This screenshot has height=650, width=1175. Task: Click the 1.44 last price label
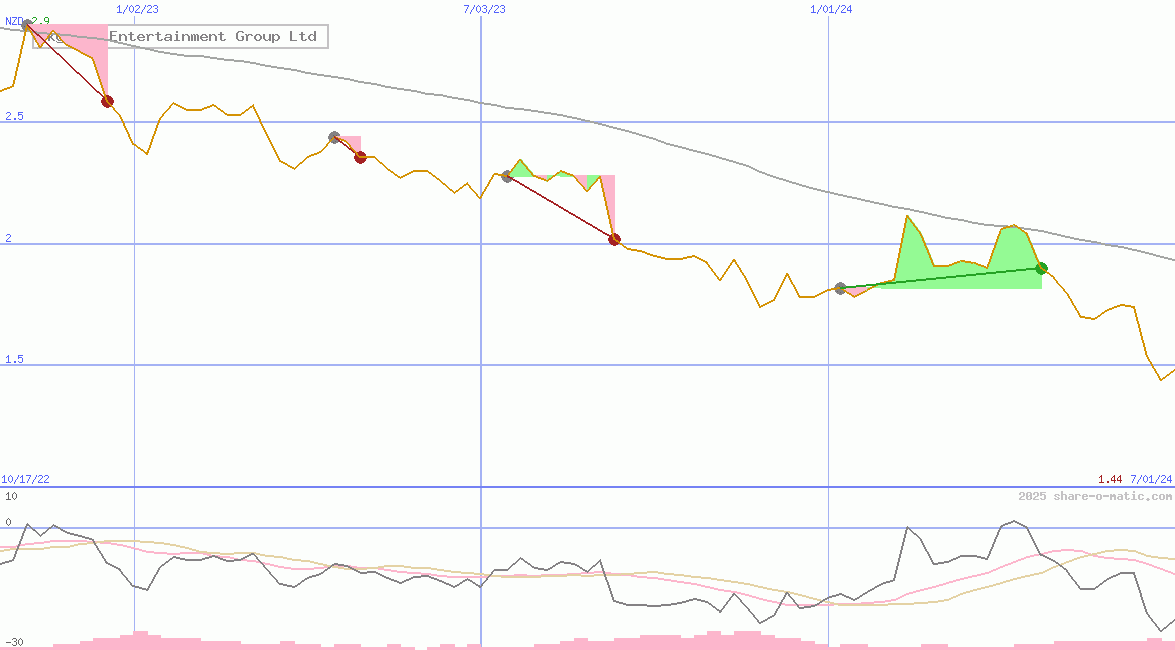[x=1109, y=480]
